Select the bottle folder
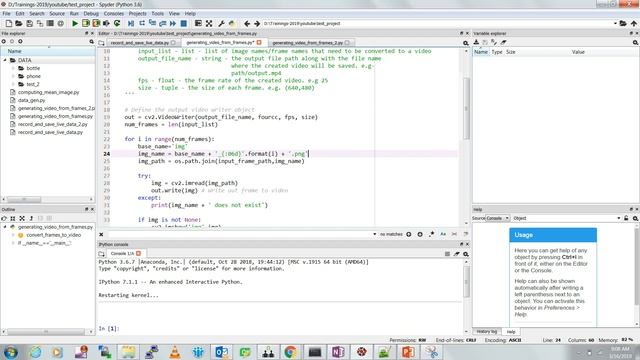 [33, 68]
